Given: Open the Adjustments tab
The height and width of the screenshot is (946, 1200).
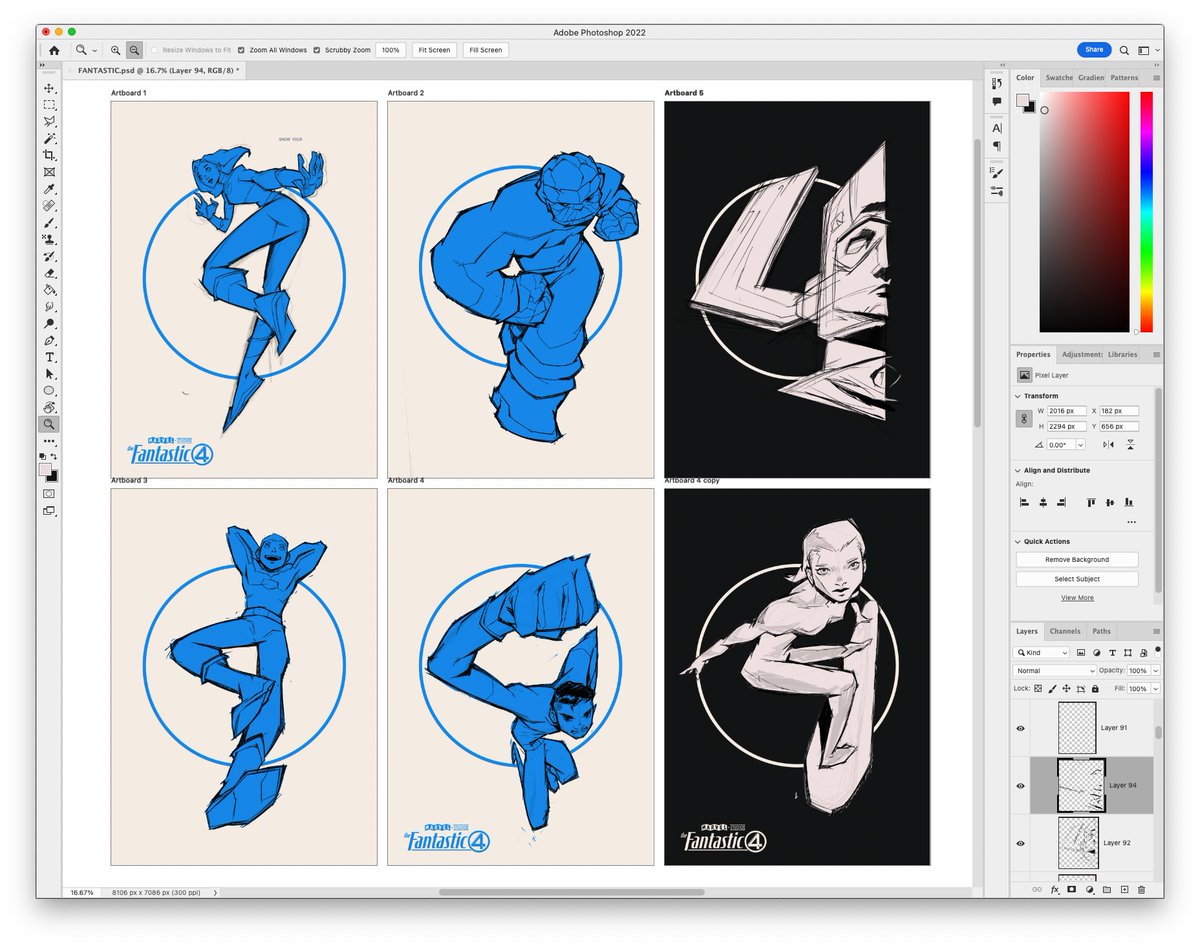Looking at the screenshot, I should pyautogui.click(x=1081, y=354).
